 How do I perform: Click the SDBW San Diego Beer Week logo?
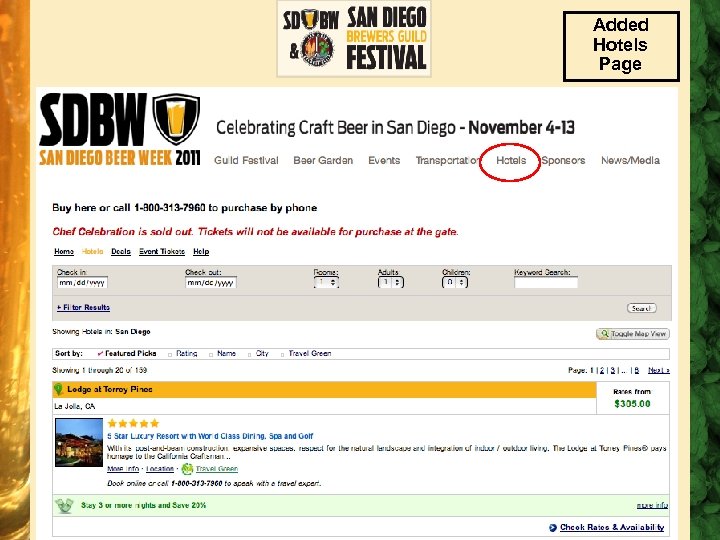coord(120,129)
